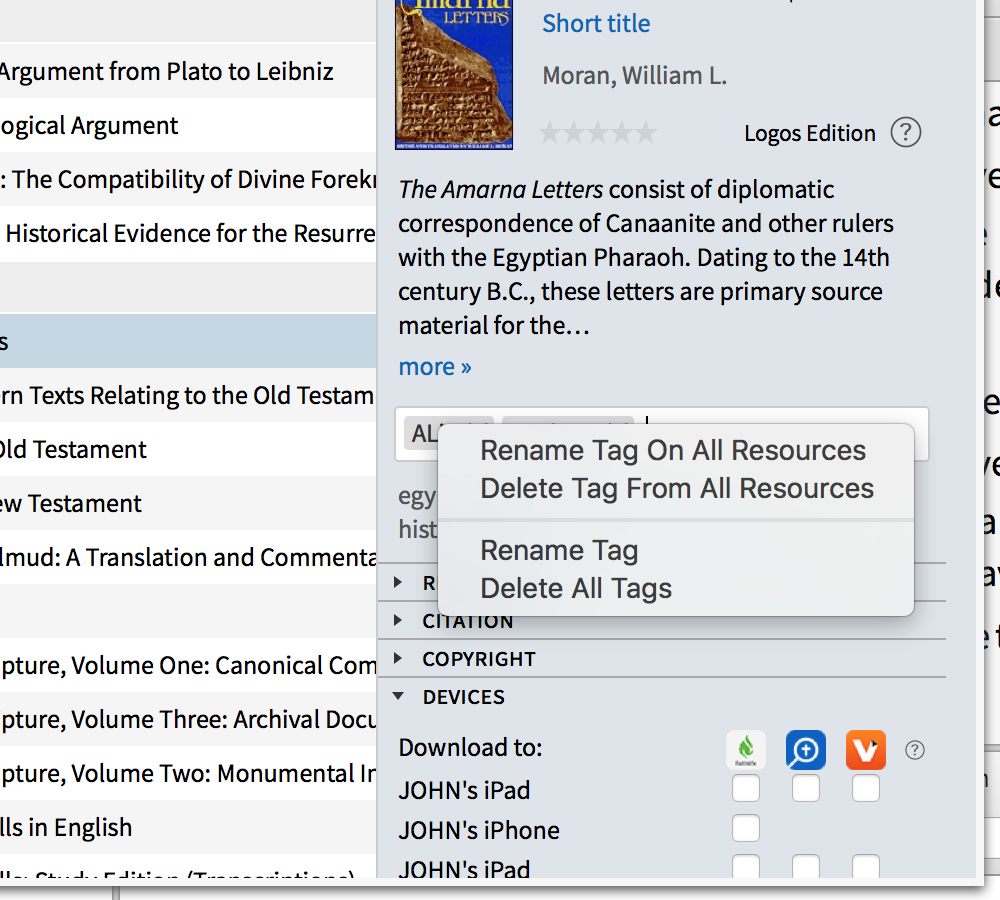Viewport: 1000px width, 900px height.
Task: Click the highlighted selected library row
Action: (x=188, y=341)
